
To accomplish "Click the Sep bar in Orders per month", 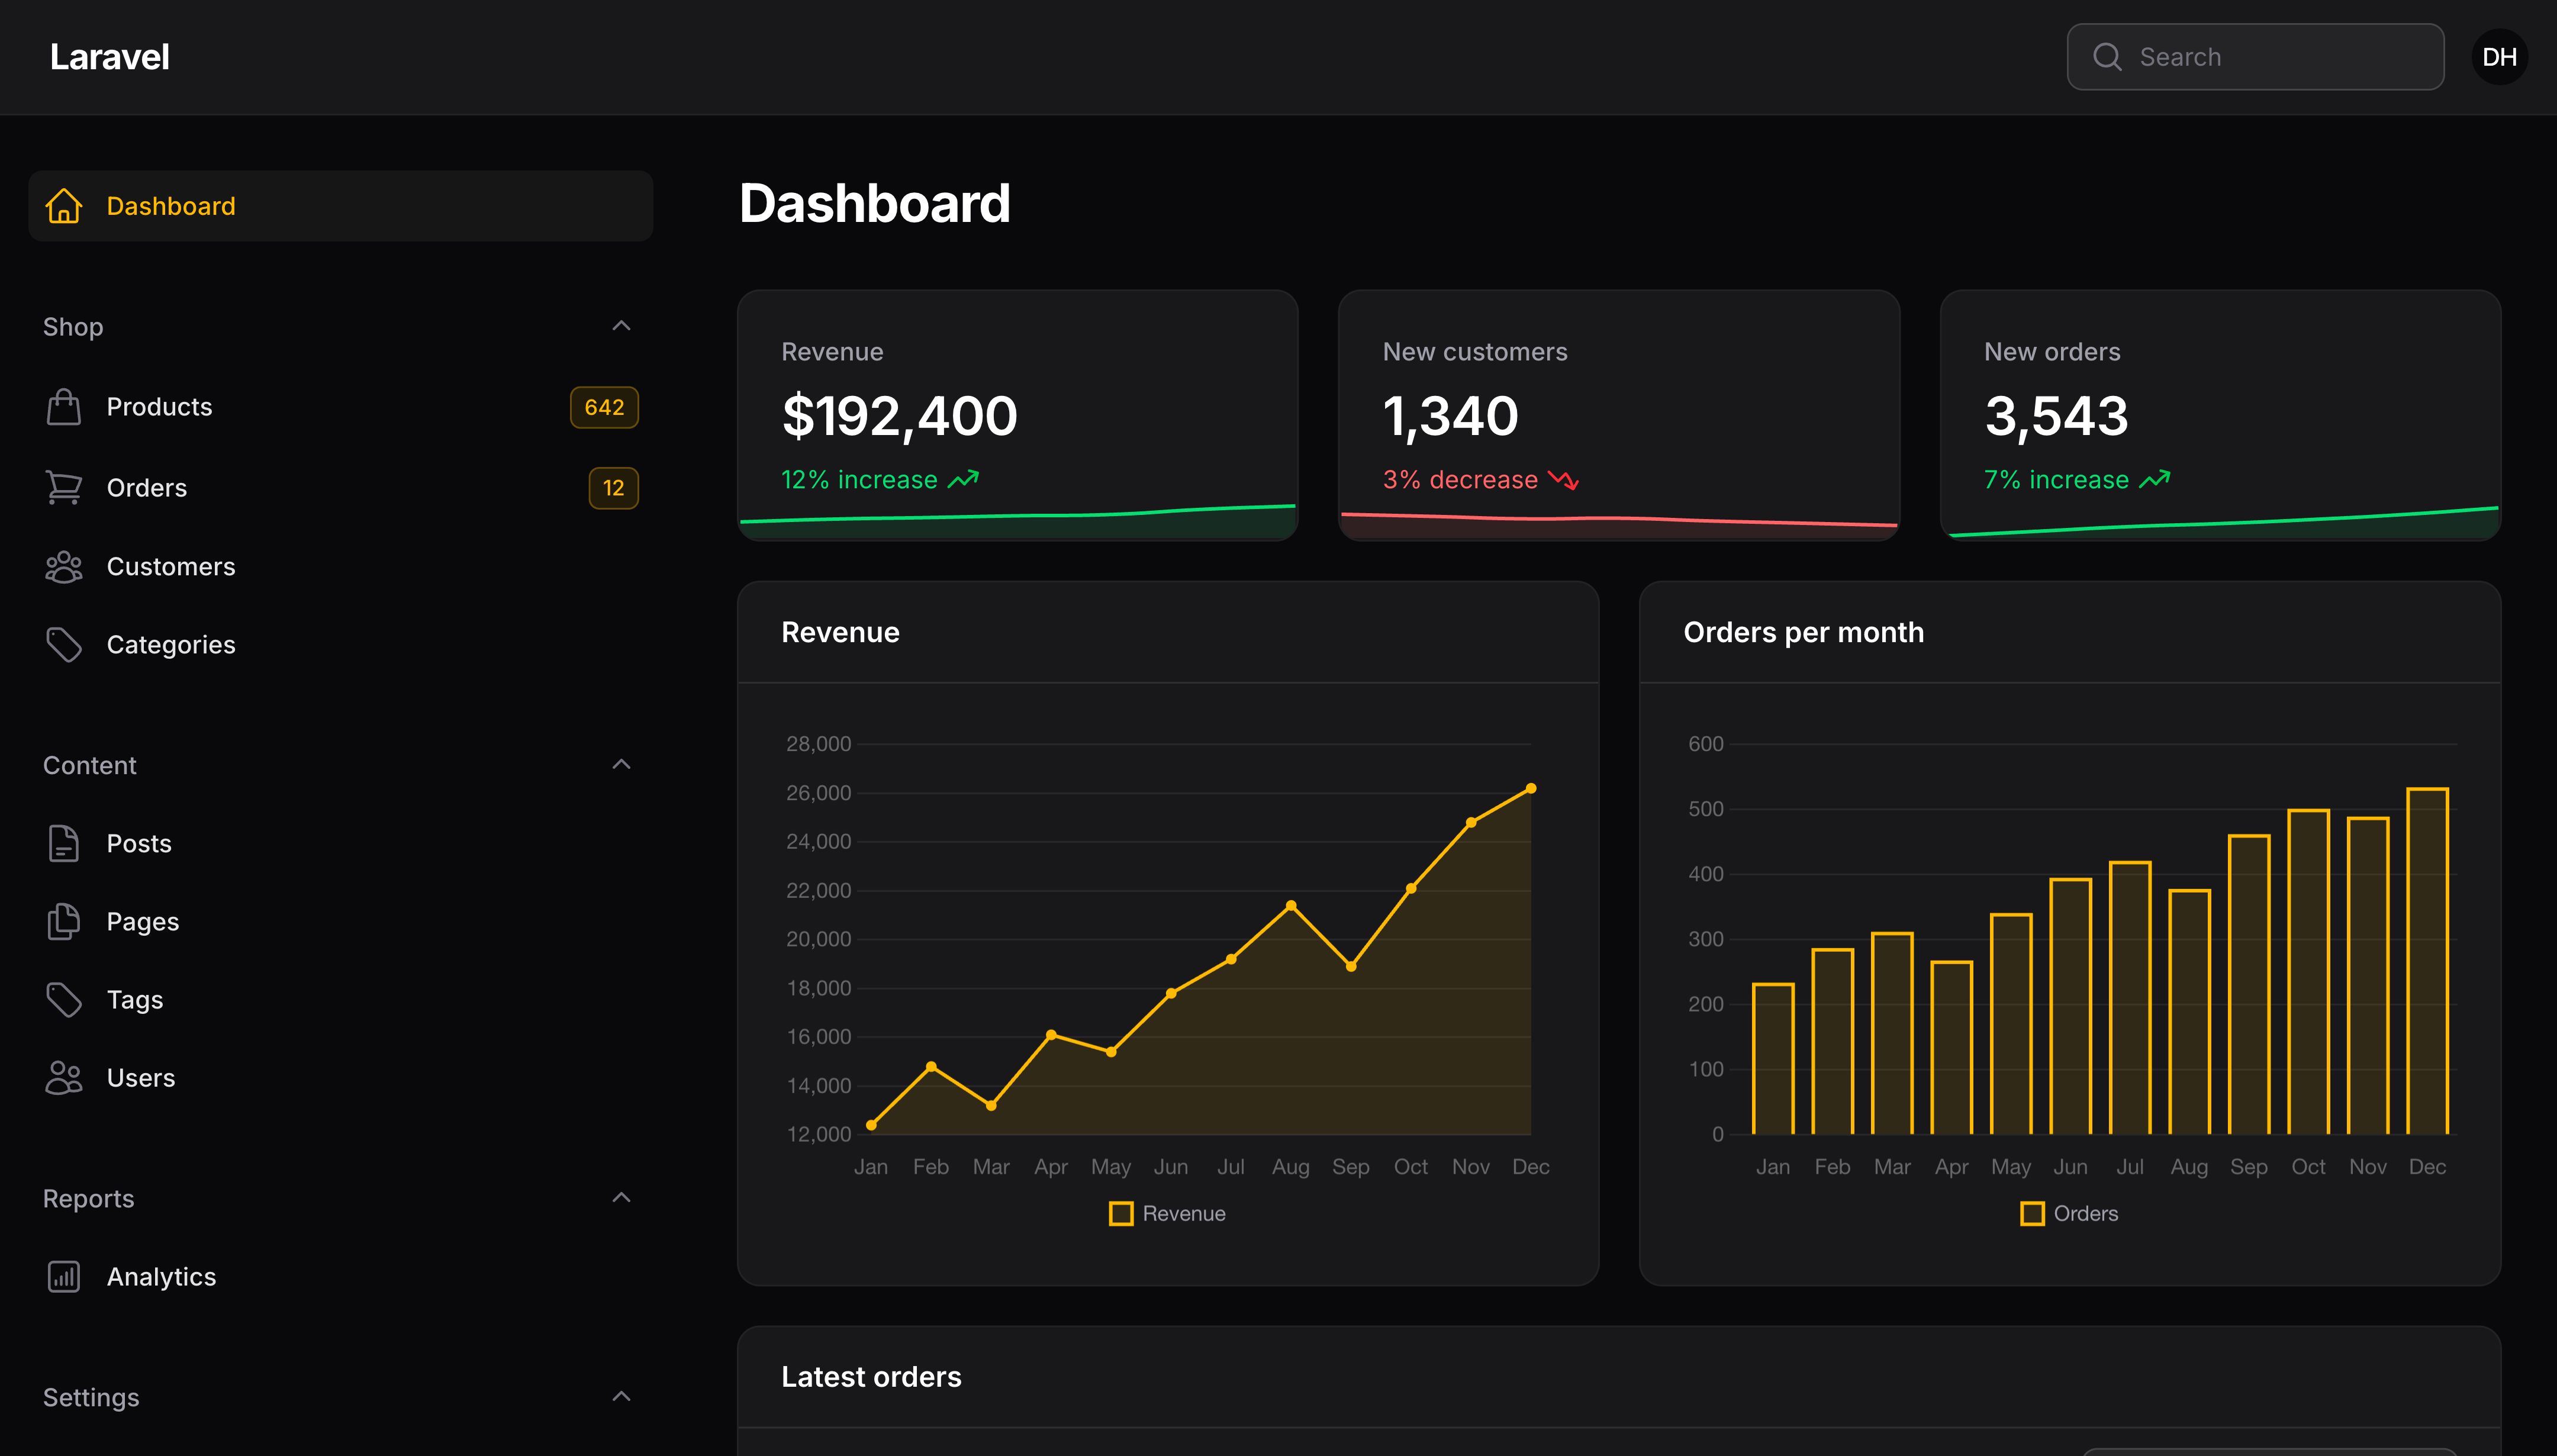I will coord(2249,984).
